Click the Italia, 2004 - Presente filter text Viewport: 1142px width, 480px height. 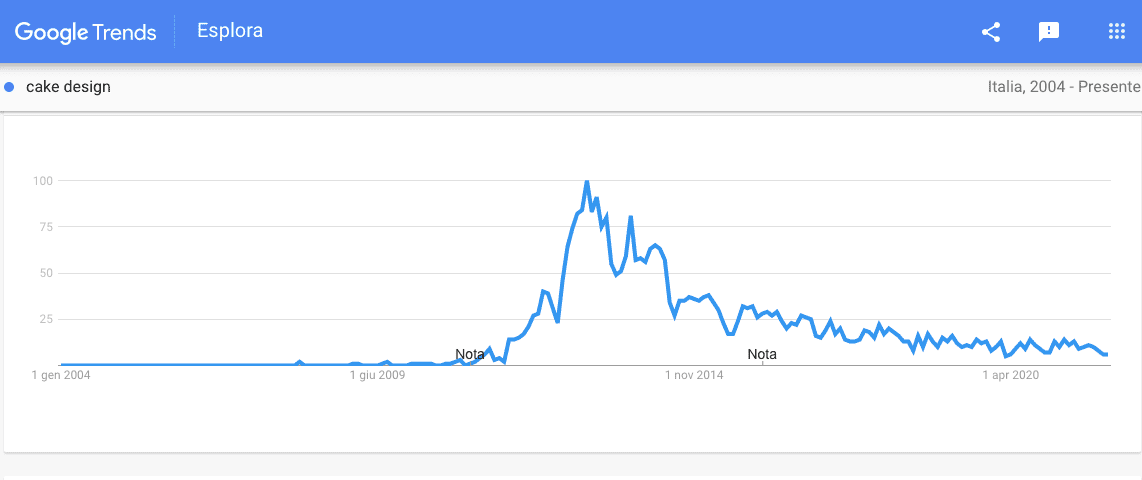click(1063, 87)
